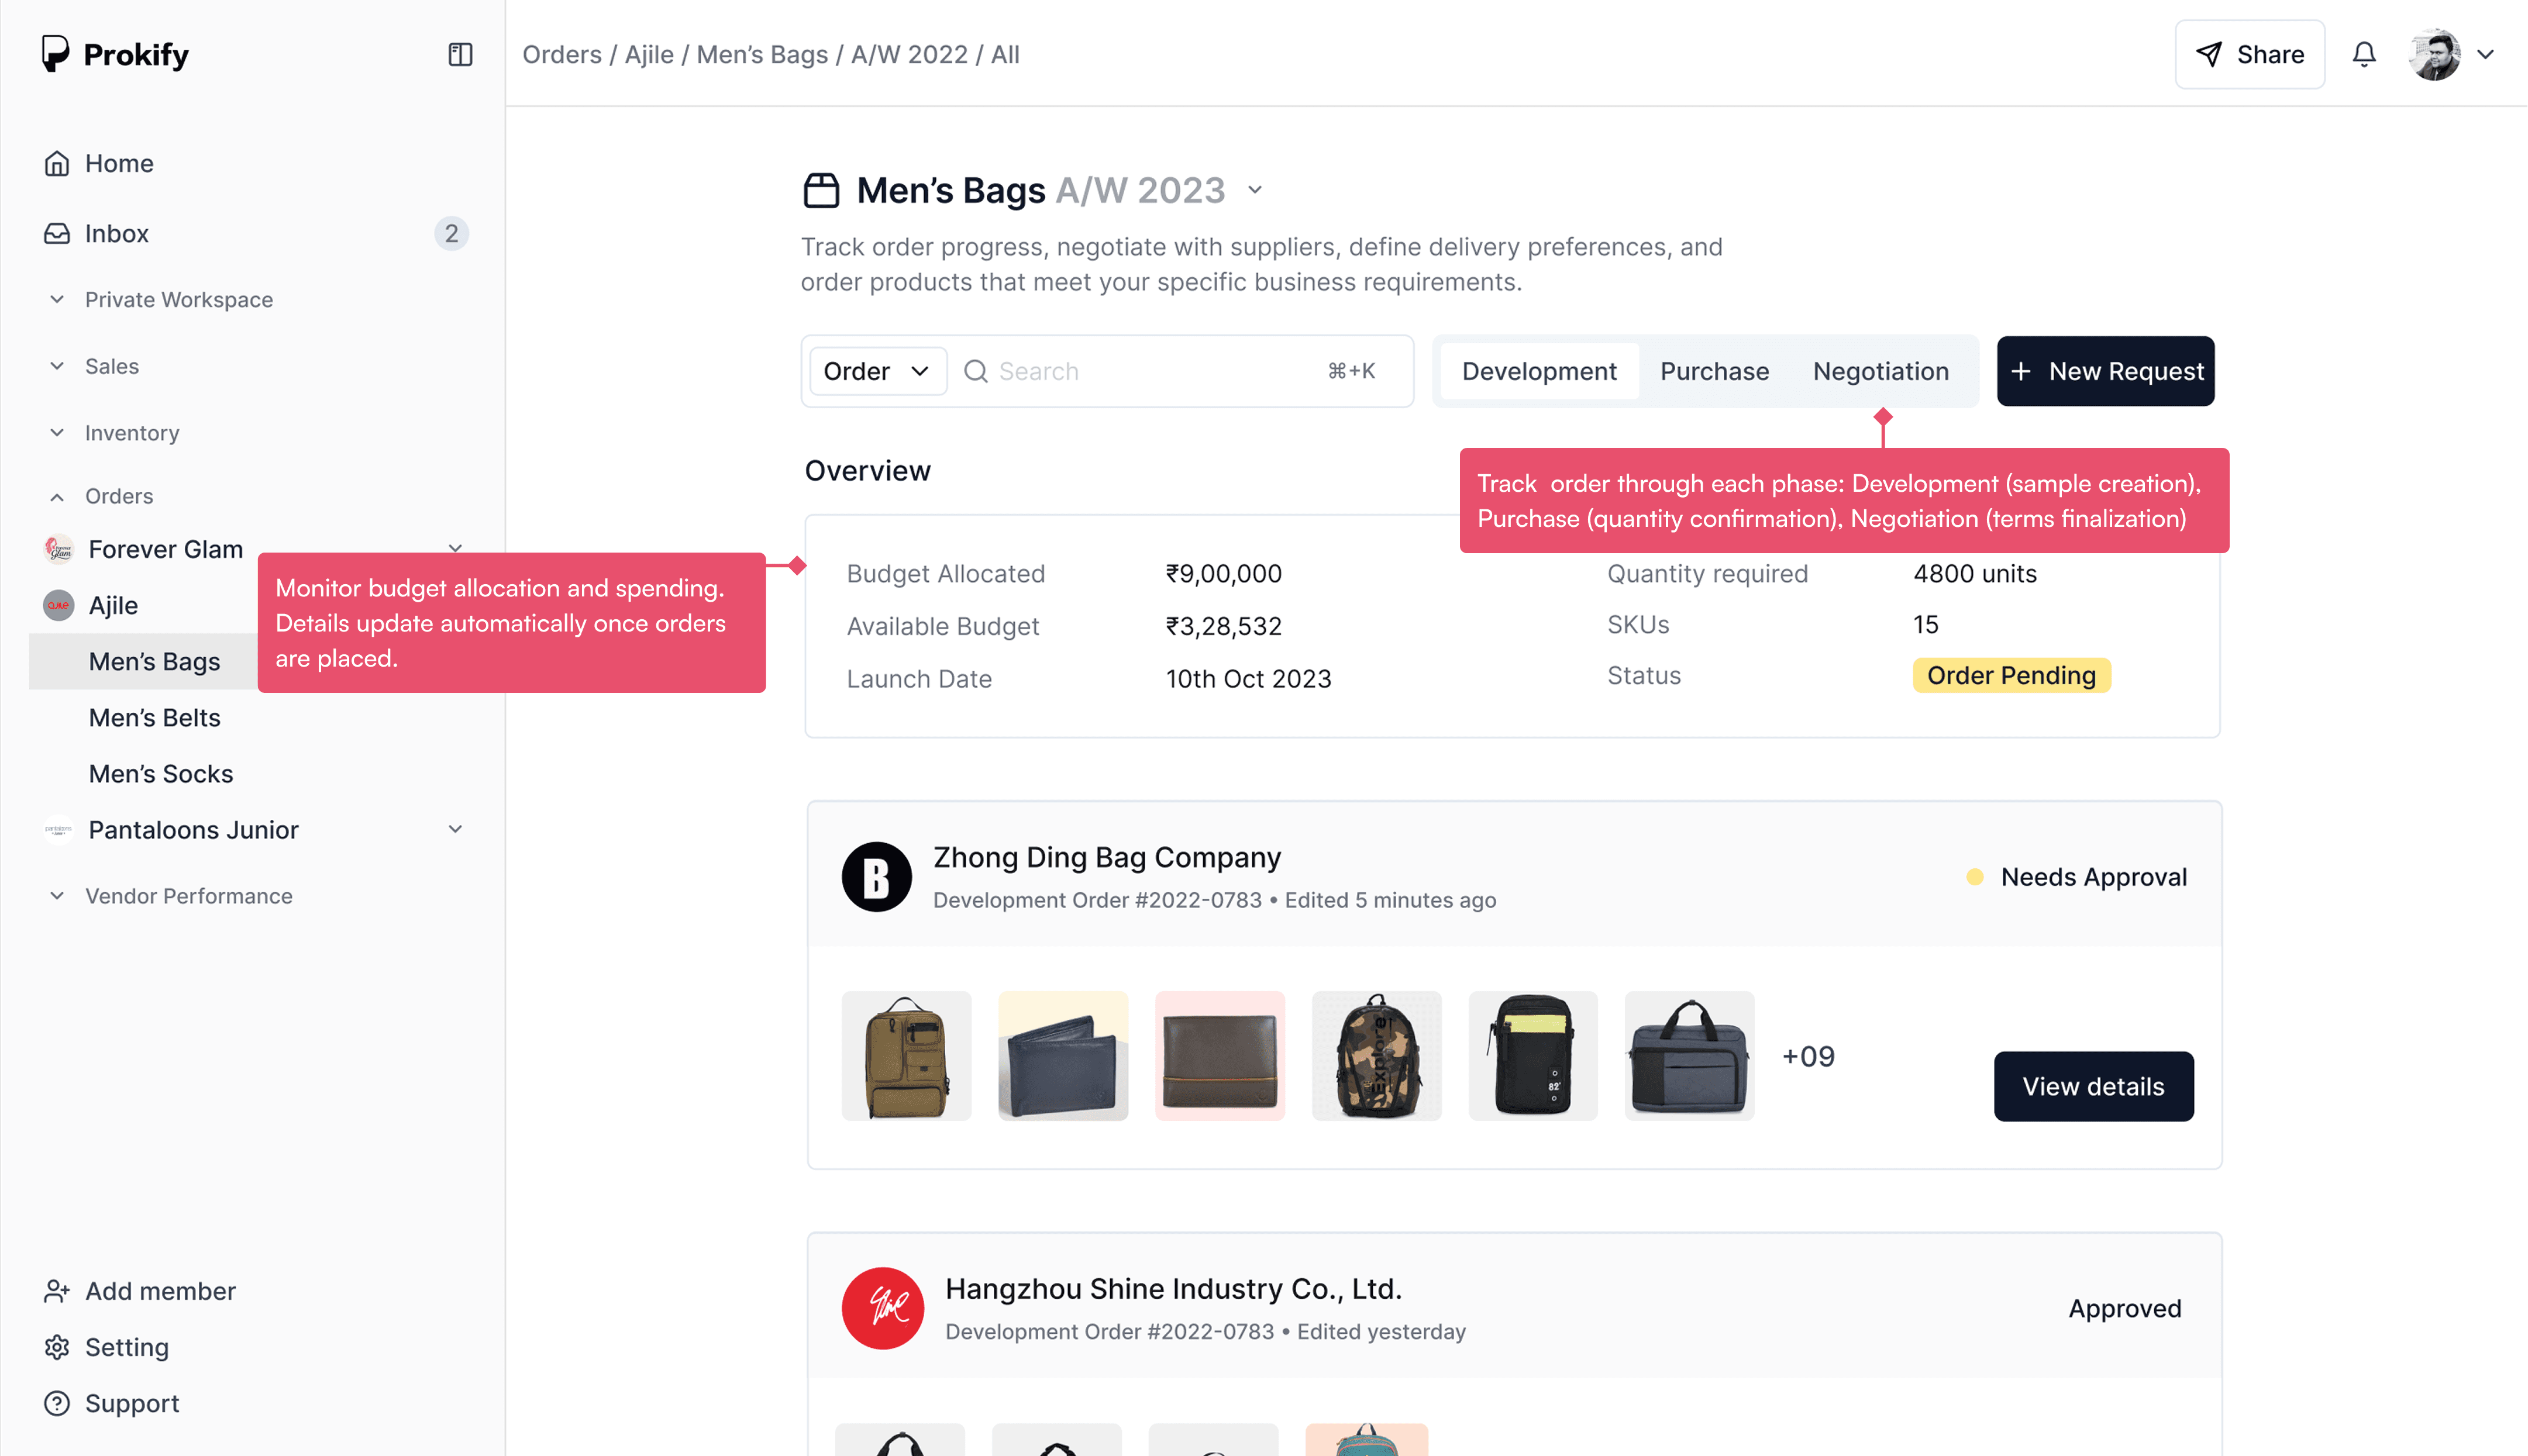This screenshot has height=1456, width=2528.
Task: Collapse the sidebar panel icon
Action: (x=460, y=54)
